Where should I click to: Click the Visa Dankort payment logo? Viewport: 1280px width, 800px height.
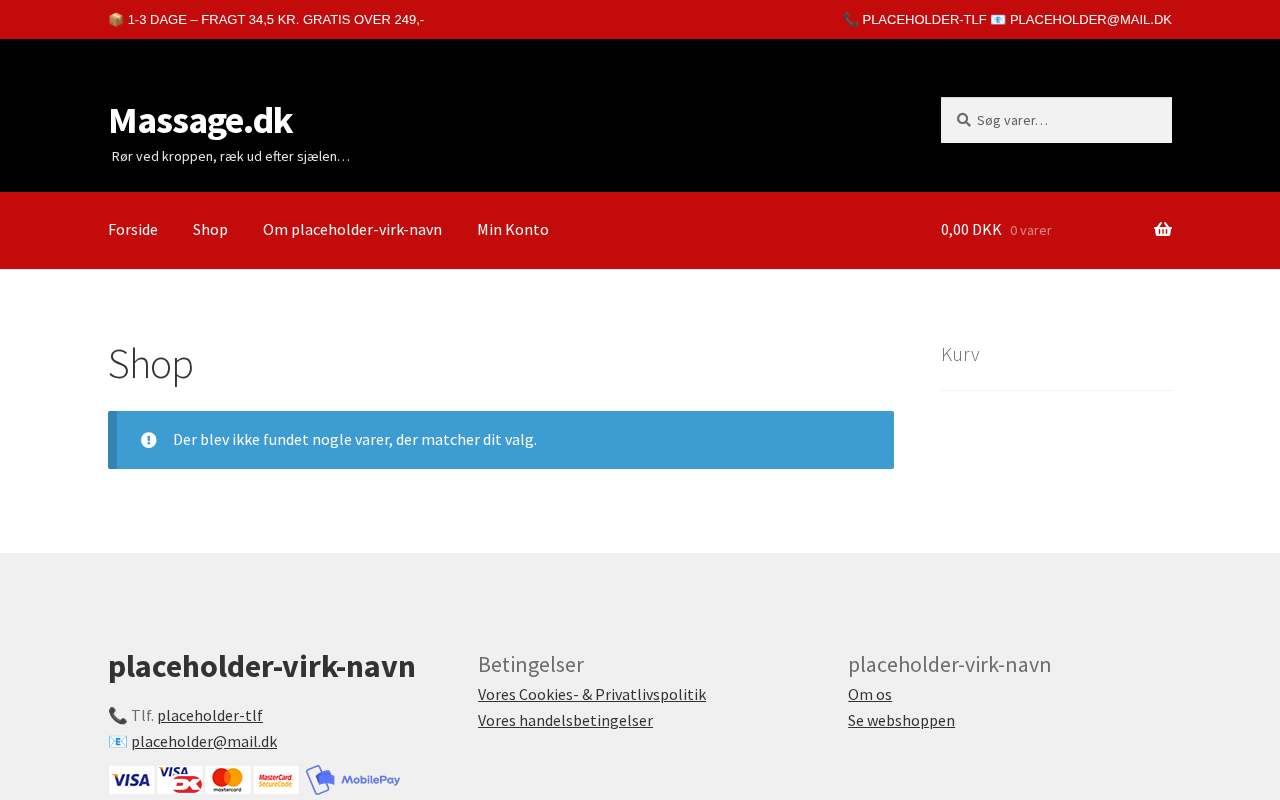(x=180, y=780)
